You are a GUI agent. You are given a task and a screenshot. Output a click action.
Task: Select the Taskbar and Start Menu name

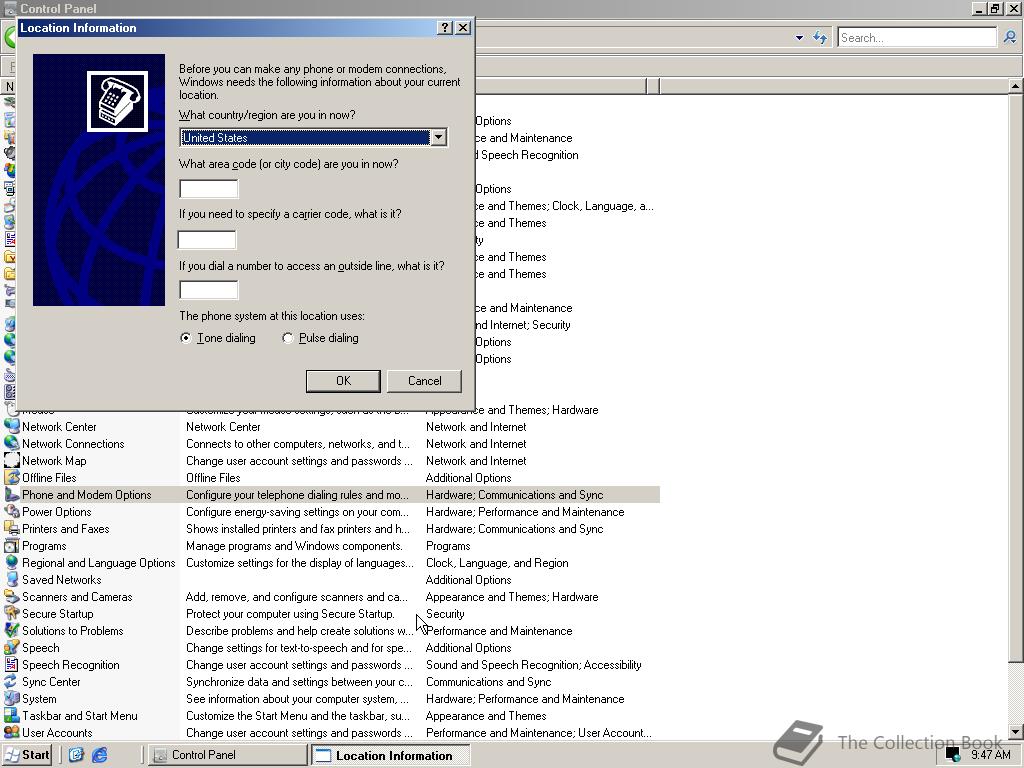point(80,715)
